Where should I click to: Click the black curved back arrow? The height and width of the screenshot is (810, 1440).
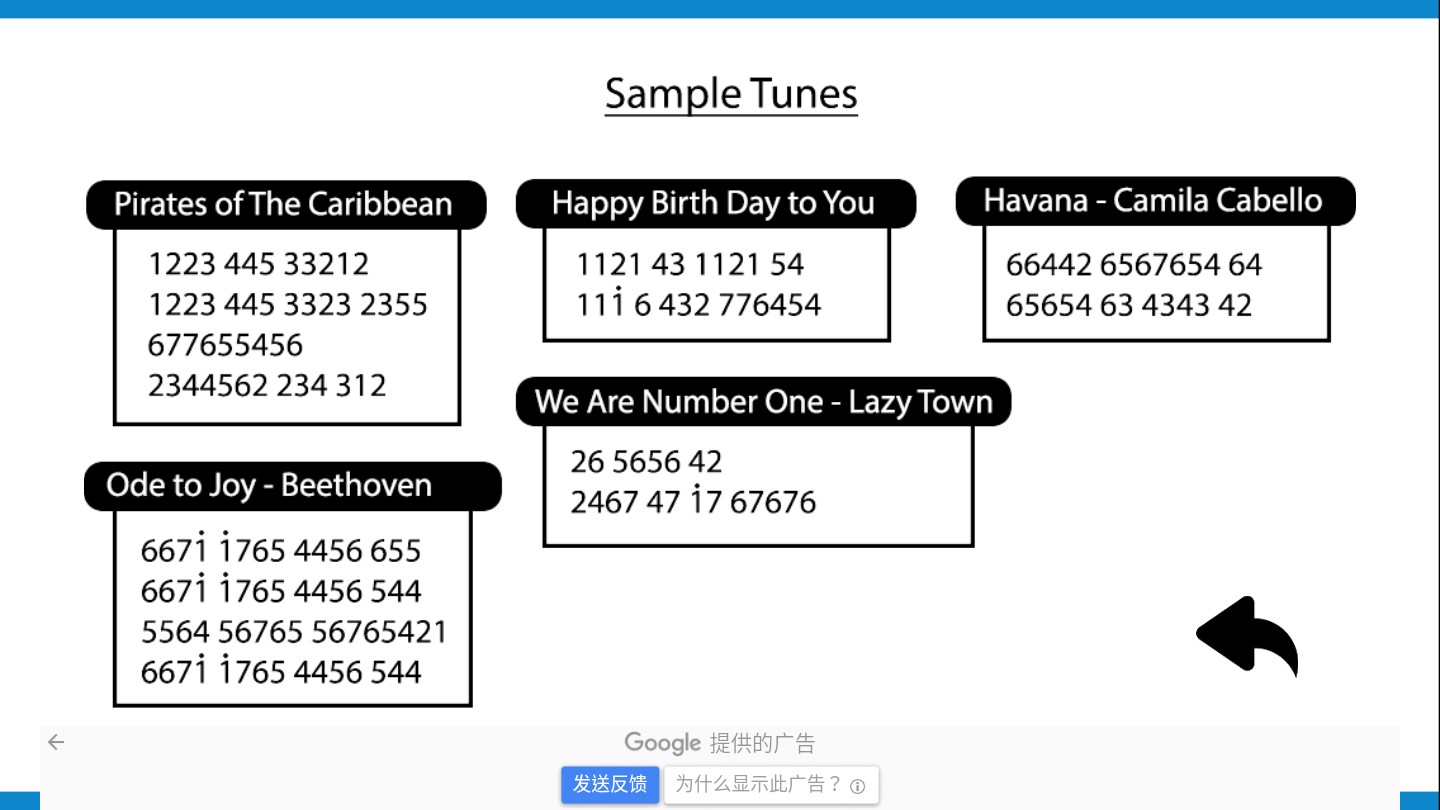(x=1247, y=635)
